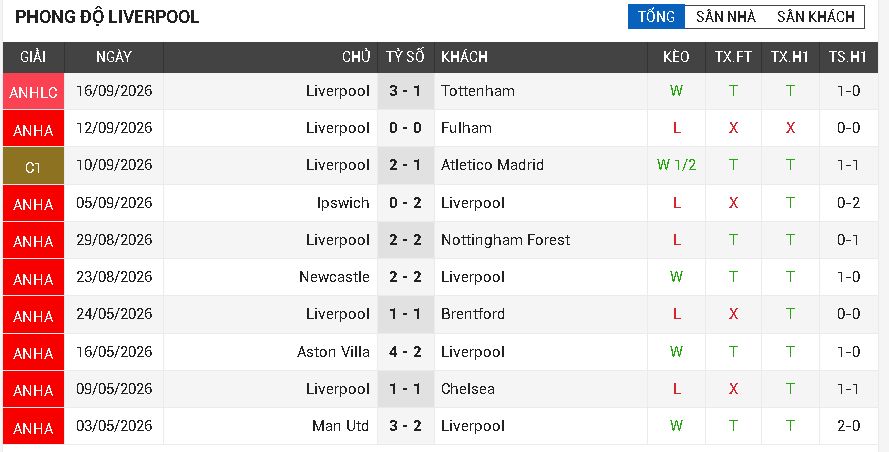Click the ANHLC league badge
The image size is (889, 452).
(33, 91)
